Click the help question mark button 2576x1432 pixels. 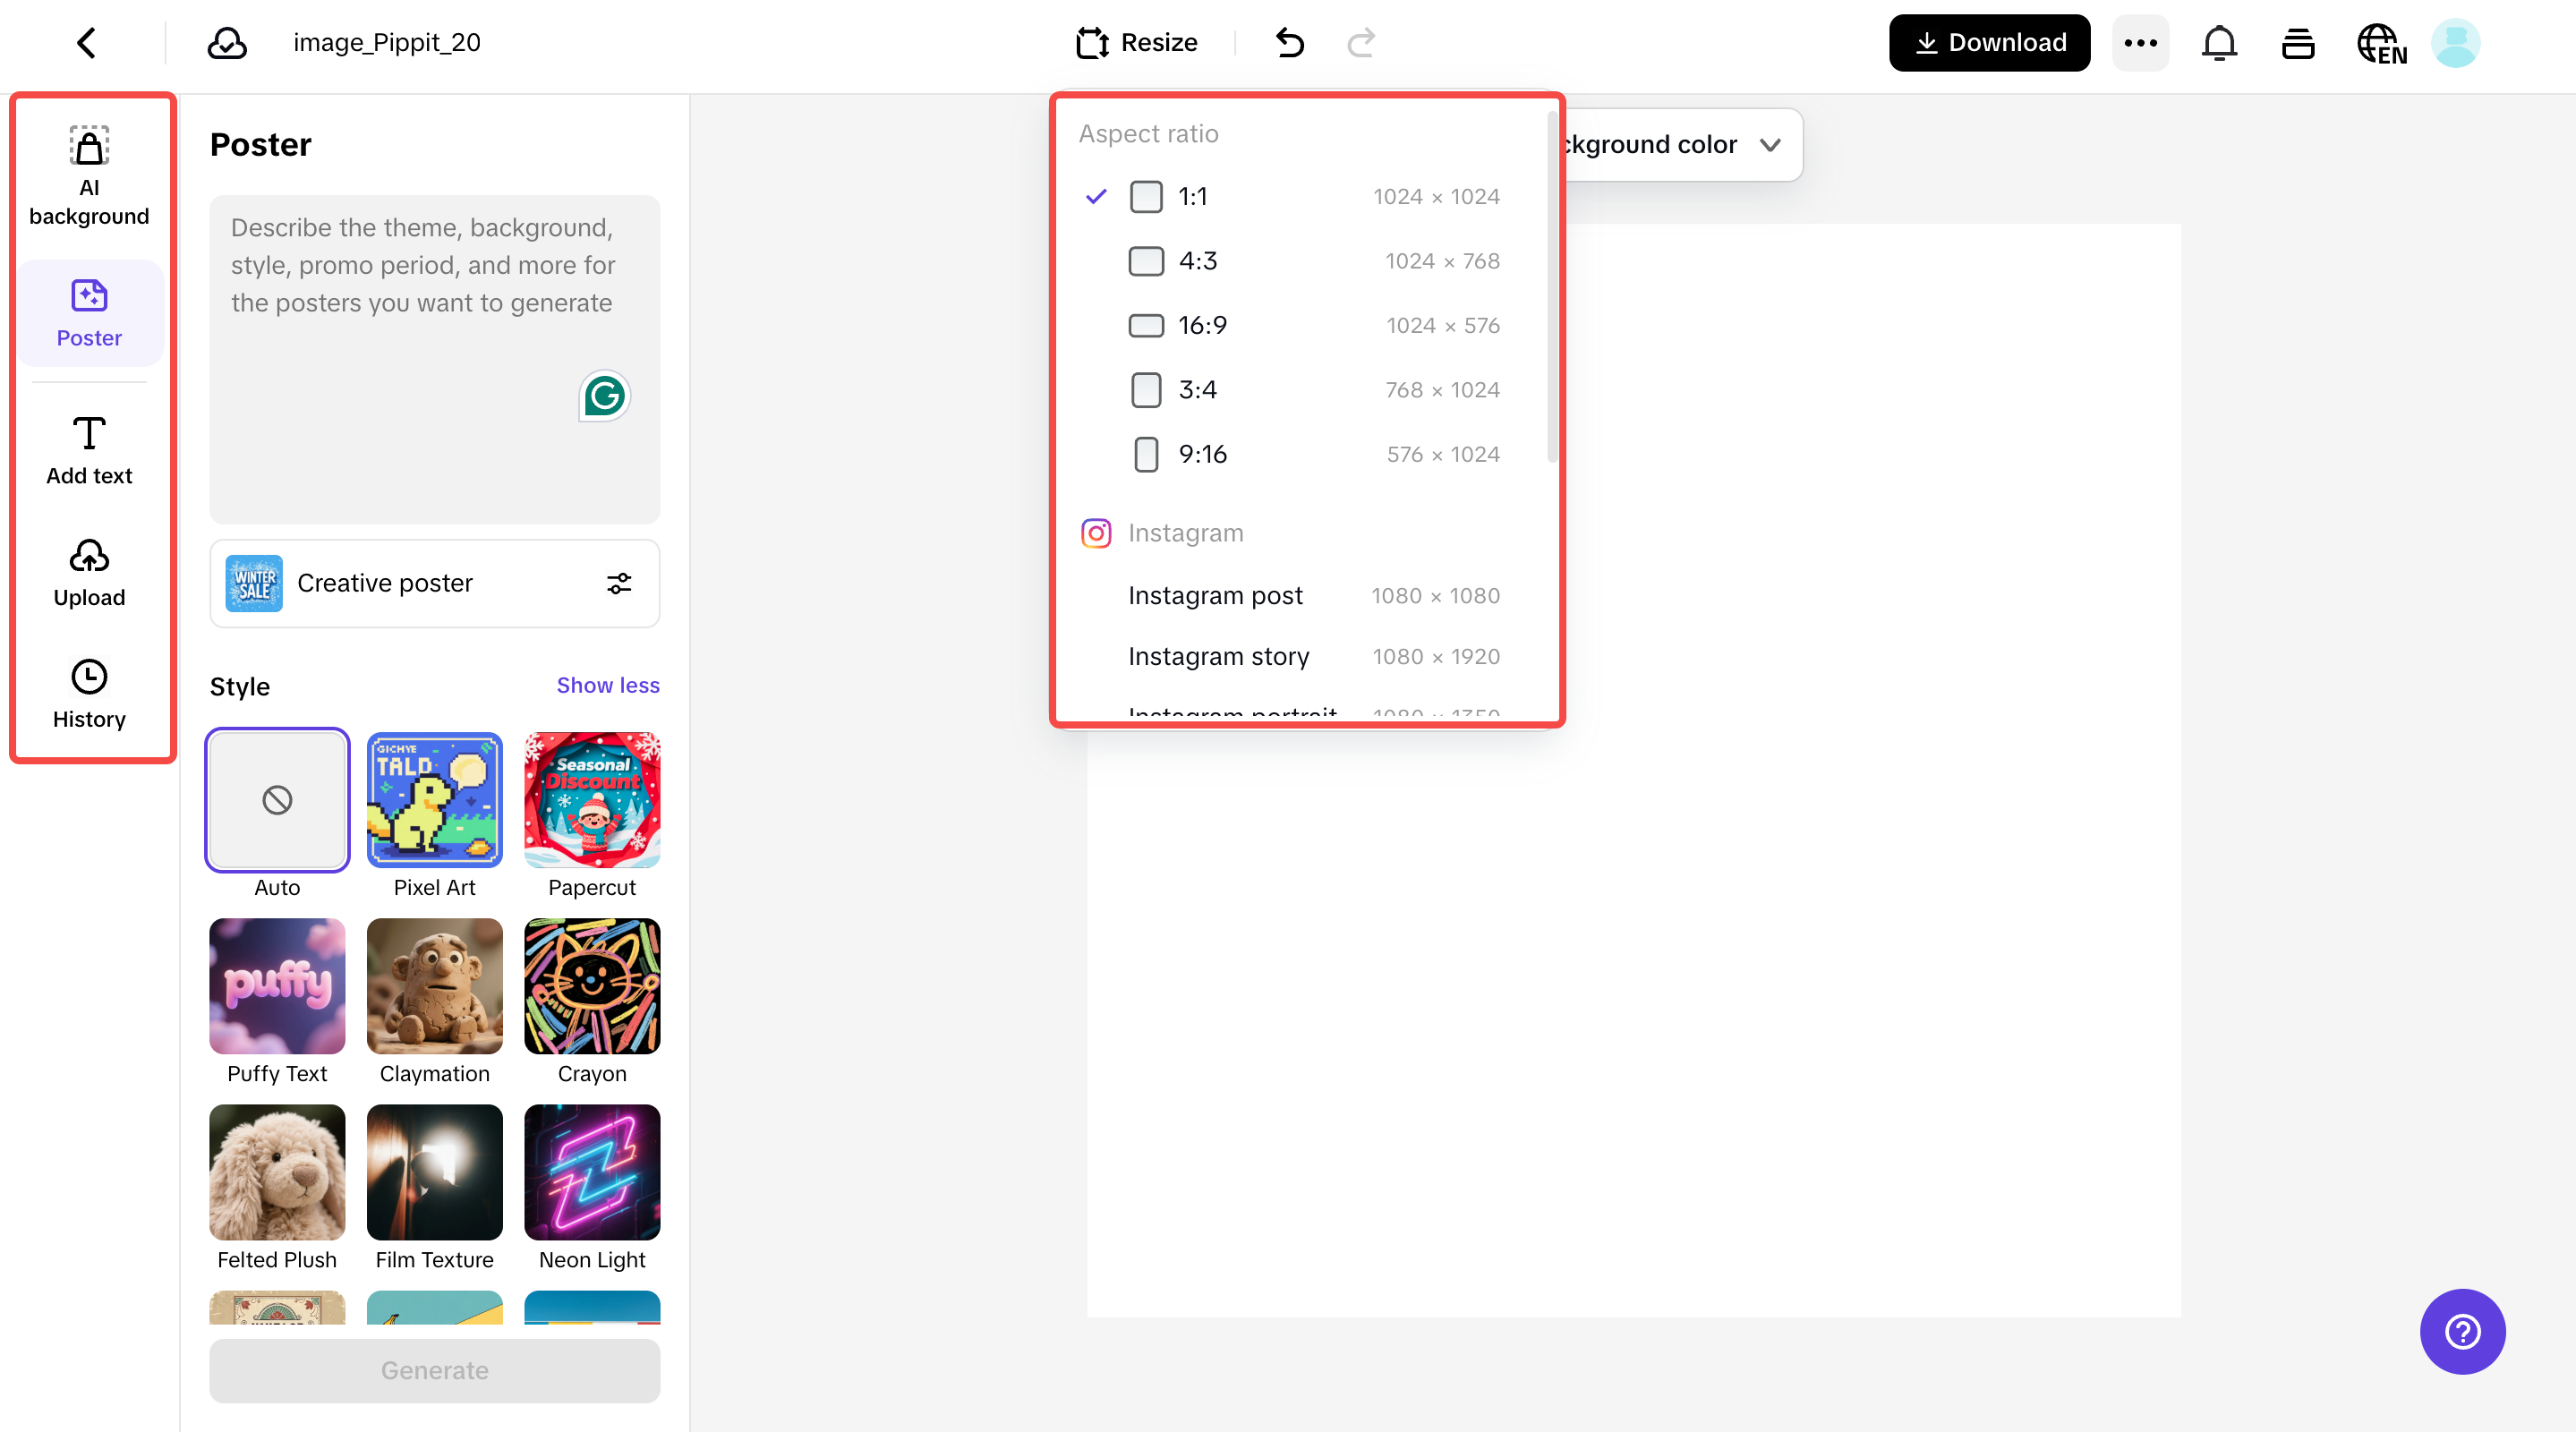pos(2462,1331)
